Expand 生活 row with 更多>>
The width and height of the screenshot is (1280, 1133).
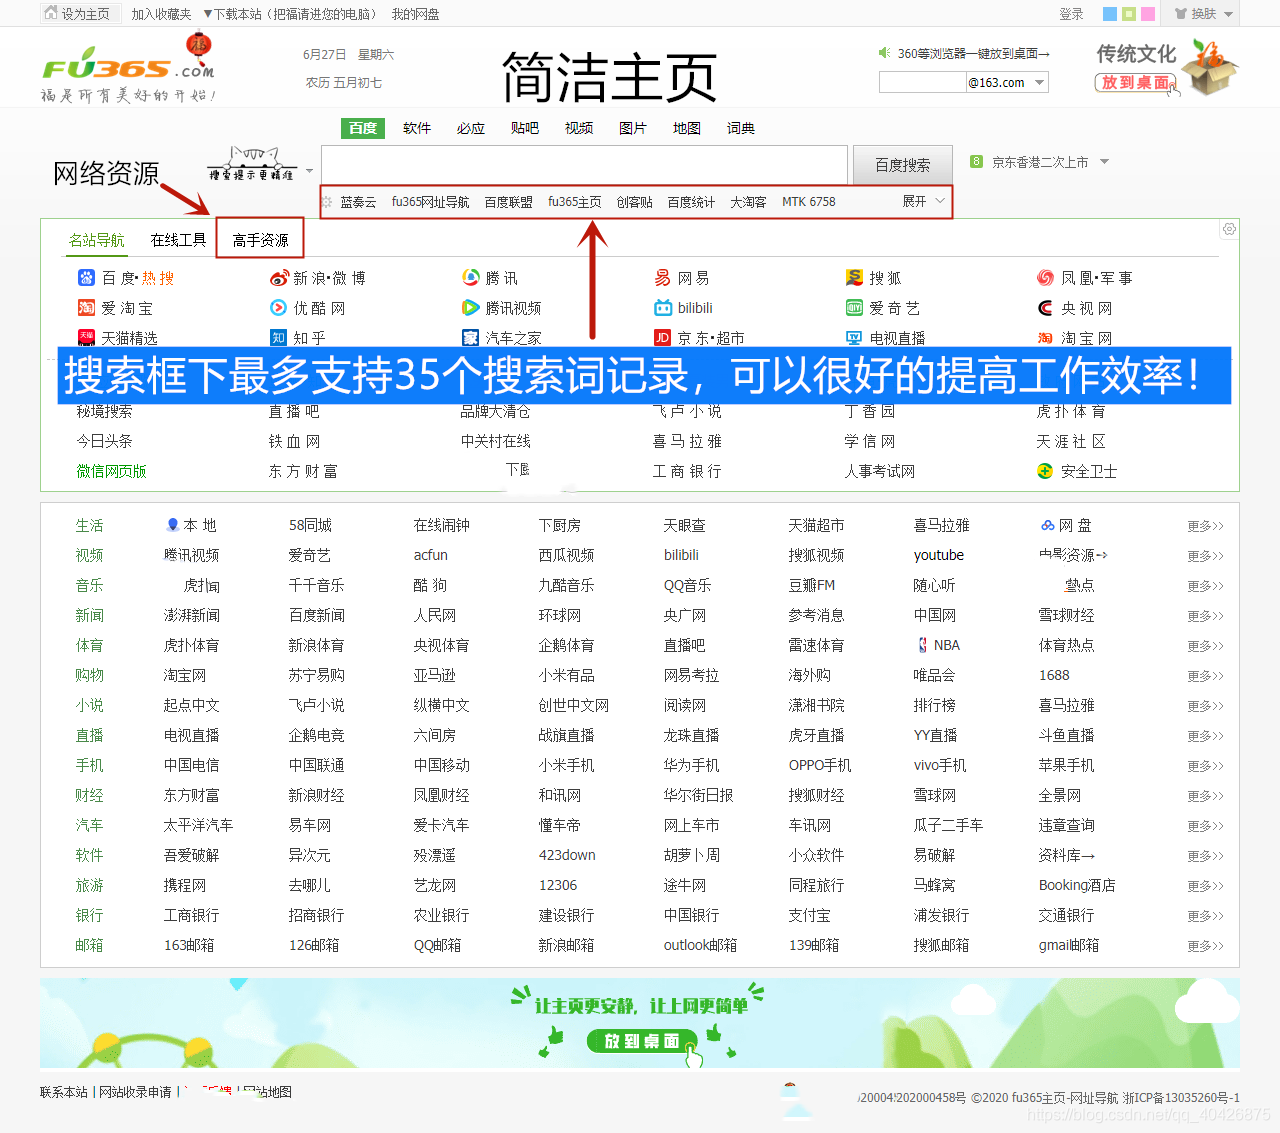[1205, 526]
